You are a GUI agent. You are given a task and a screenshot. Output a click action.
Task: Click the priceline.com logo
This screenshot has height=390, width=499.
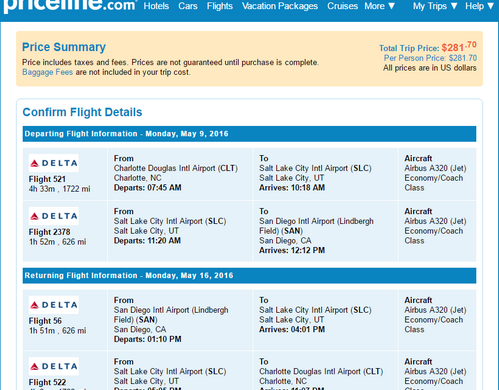[x=70, y=6]
